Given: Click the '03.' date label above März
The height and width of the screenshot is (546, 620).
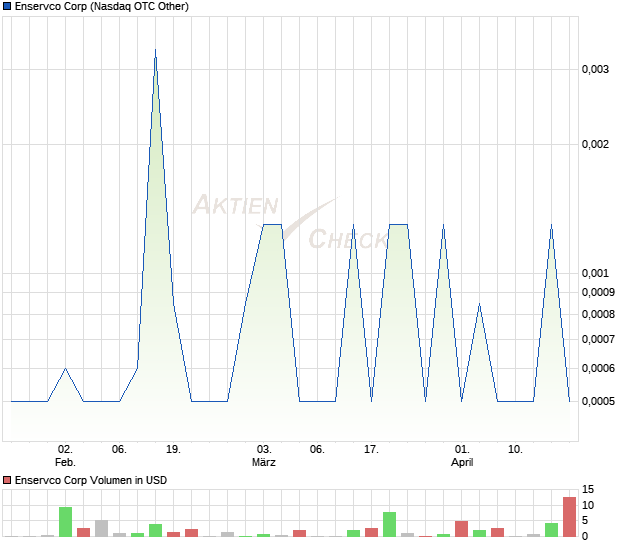Looking at the screenshot, I should tap(264, 450).
